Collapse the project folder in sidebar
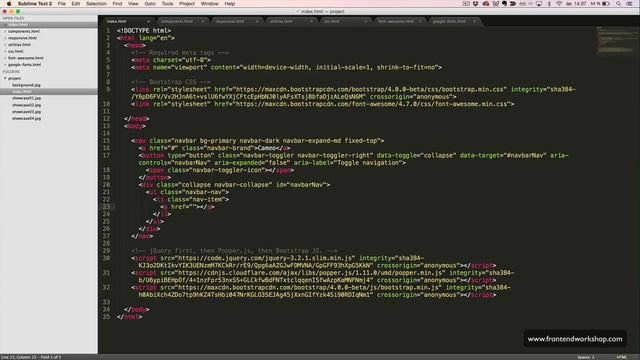Viewport: 640px width, 360px height. pyautogui.click(x=5, y=78)
